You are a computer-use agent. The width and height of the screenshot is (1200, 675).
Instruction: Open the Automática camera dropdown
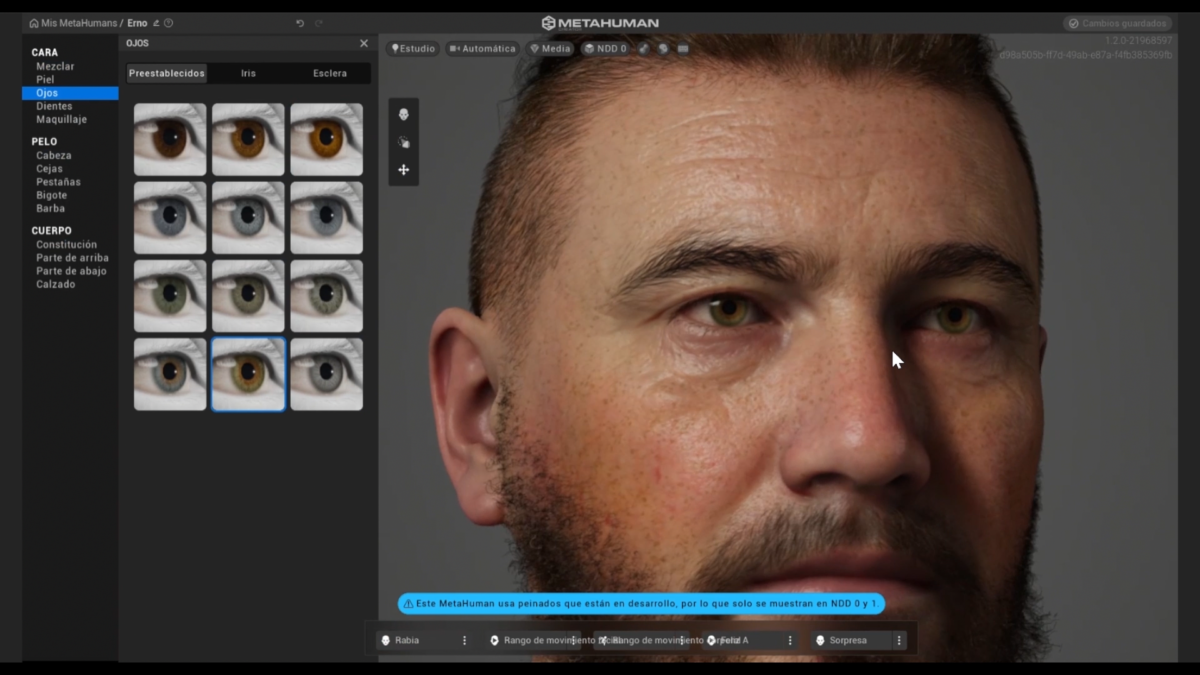tap(482, 48)
